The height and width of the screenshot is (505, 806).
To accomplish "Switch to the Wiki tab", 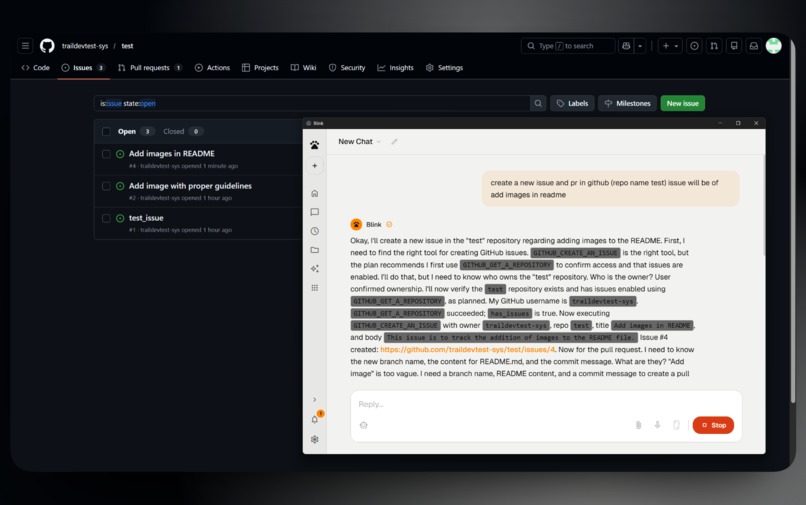I will [x=303, y=67].
